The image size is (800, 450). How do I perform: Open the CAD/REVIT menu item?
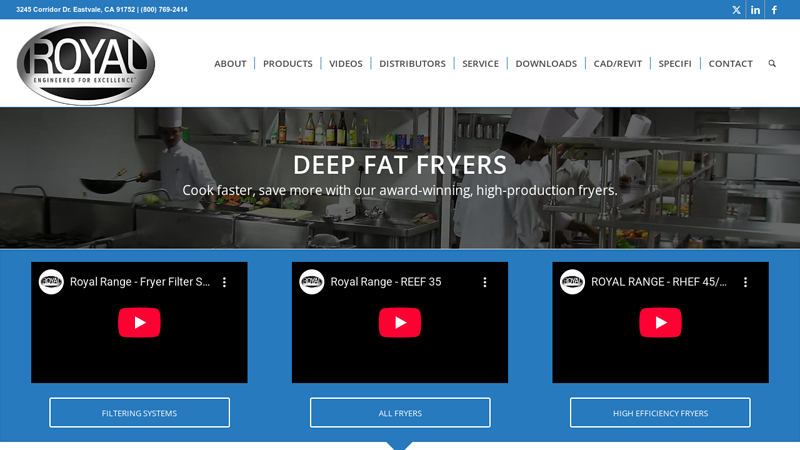[x=617, y=64]
